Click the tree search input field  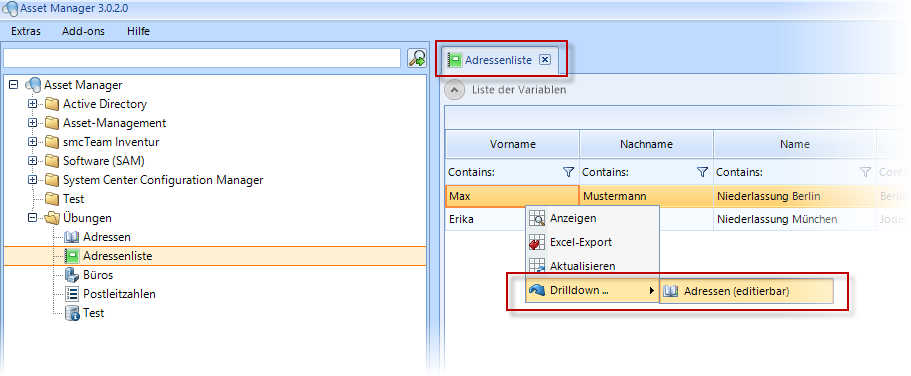coord(202,58)
